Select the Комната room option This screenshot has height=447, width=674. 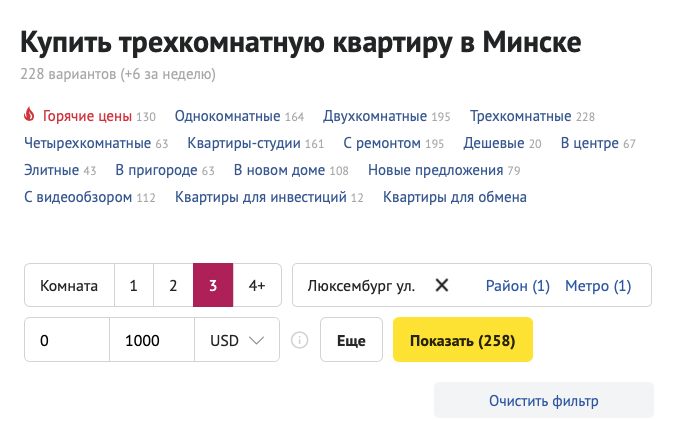click(69, 286)
